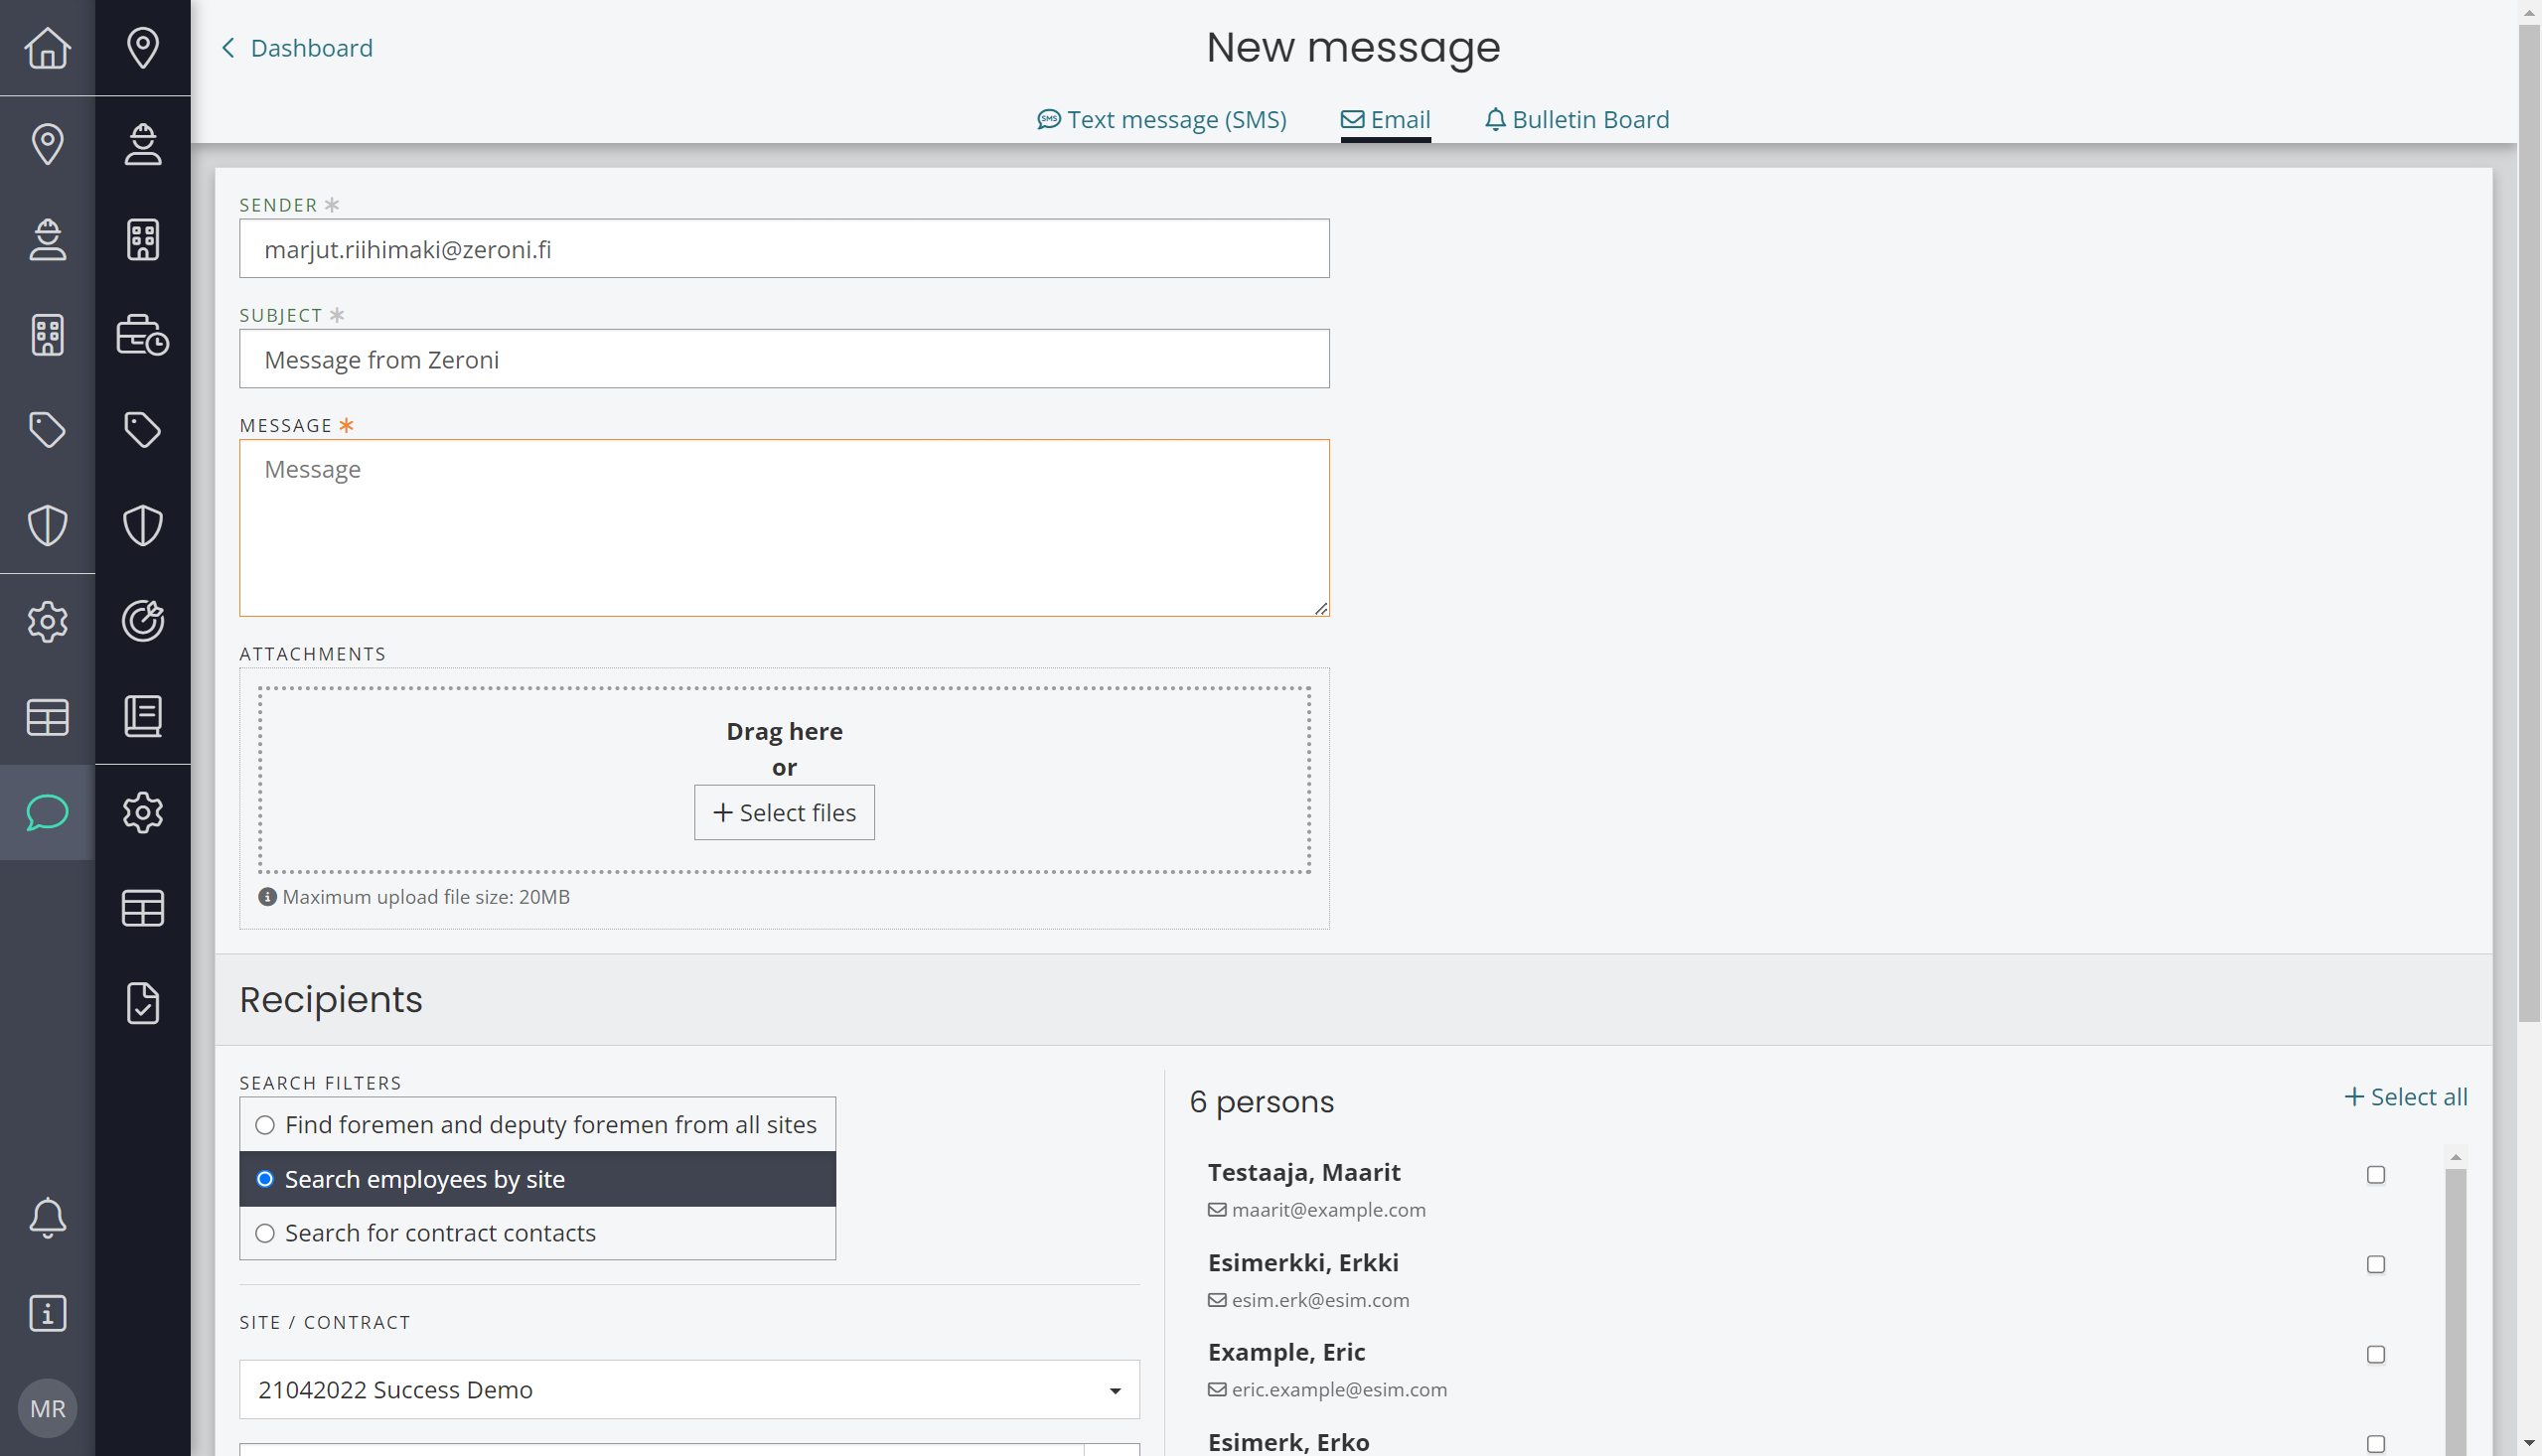
Task: Open the table grid icon in the second column
Action: [143, 908]
